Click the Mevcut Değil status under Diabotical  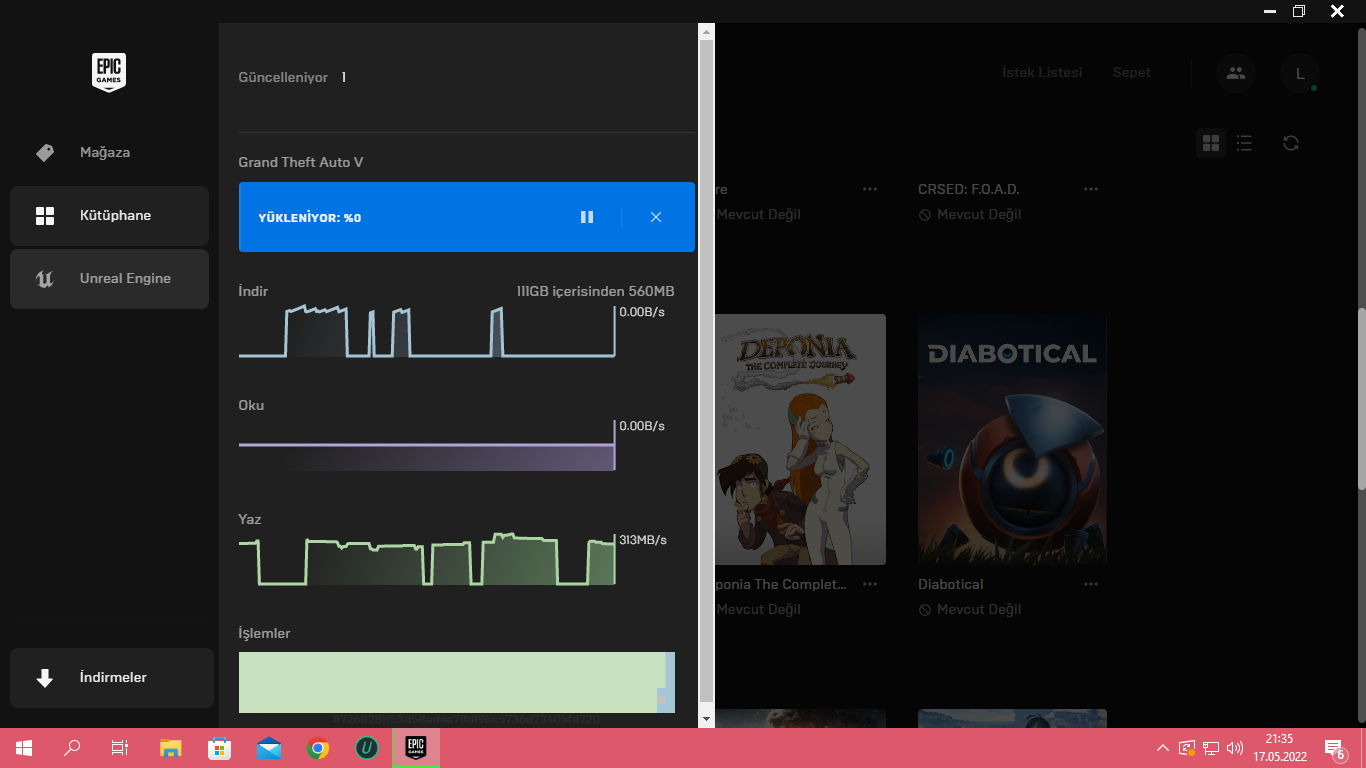pos(969,609)
